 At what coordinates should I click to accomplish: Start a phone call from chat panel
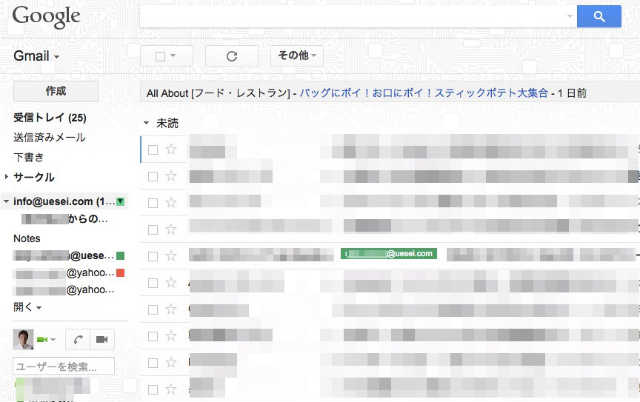click(78, 339)
